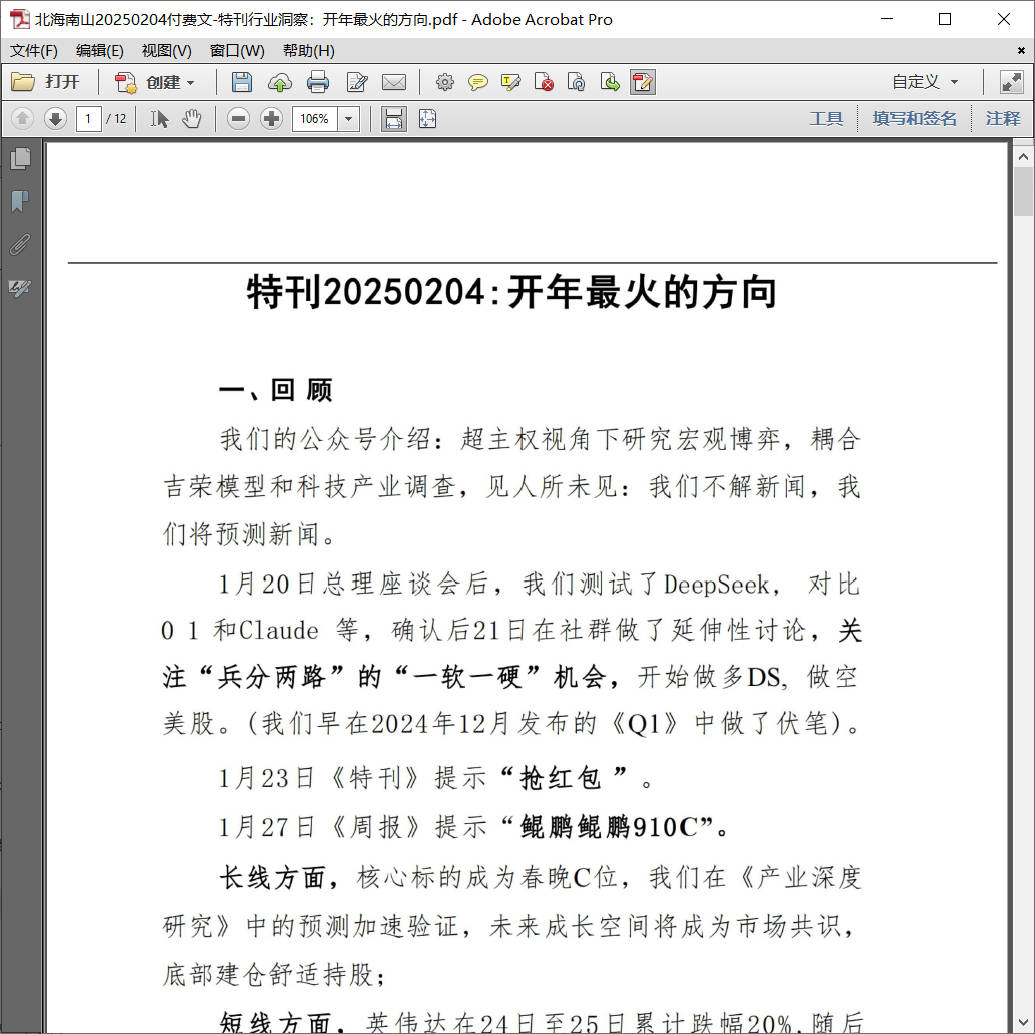This screenshot has width=1035, height=1034.
Task: Click the fit width scrolling icon
Action: pyautogui.click(x=393, y=119)
